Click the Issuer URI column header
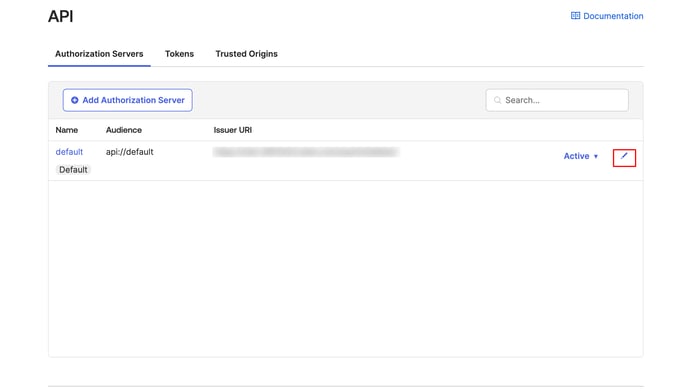The image size is (688, 391). point(233,130)
